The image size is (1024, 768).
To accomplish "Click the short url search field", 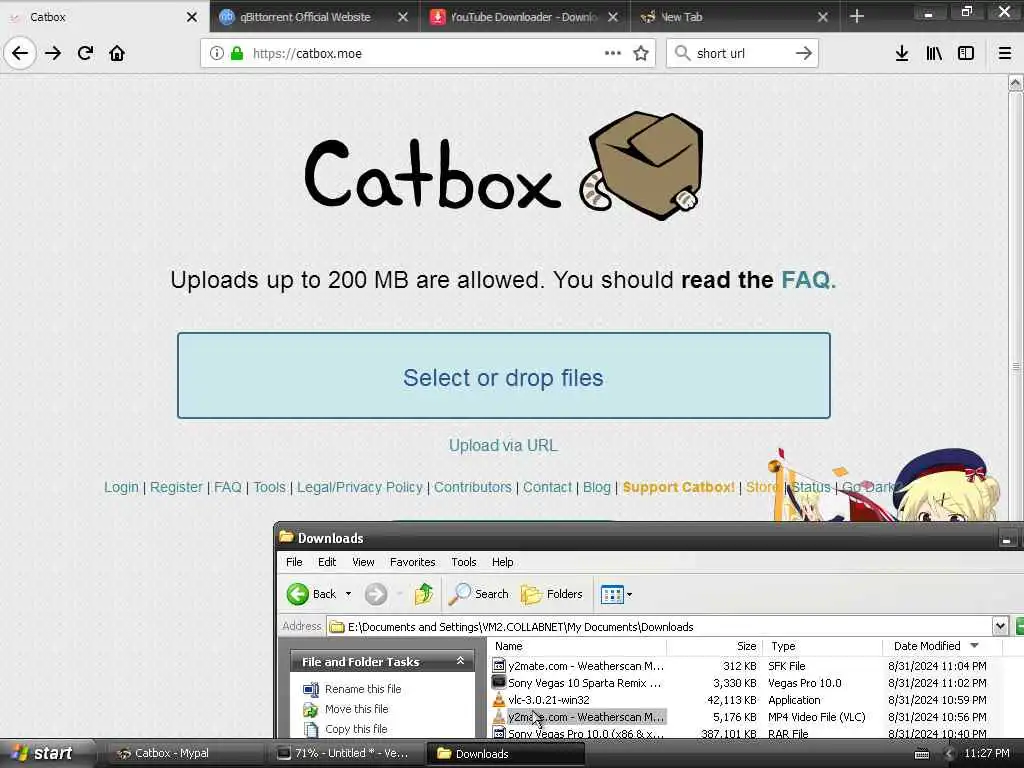I will [741, 54].
